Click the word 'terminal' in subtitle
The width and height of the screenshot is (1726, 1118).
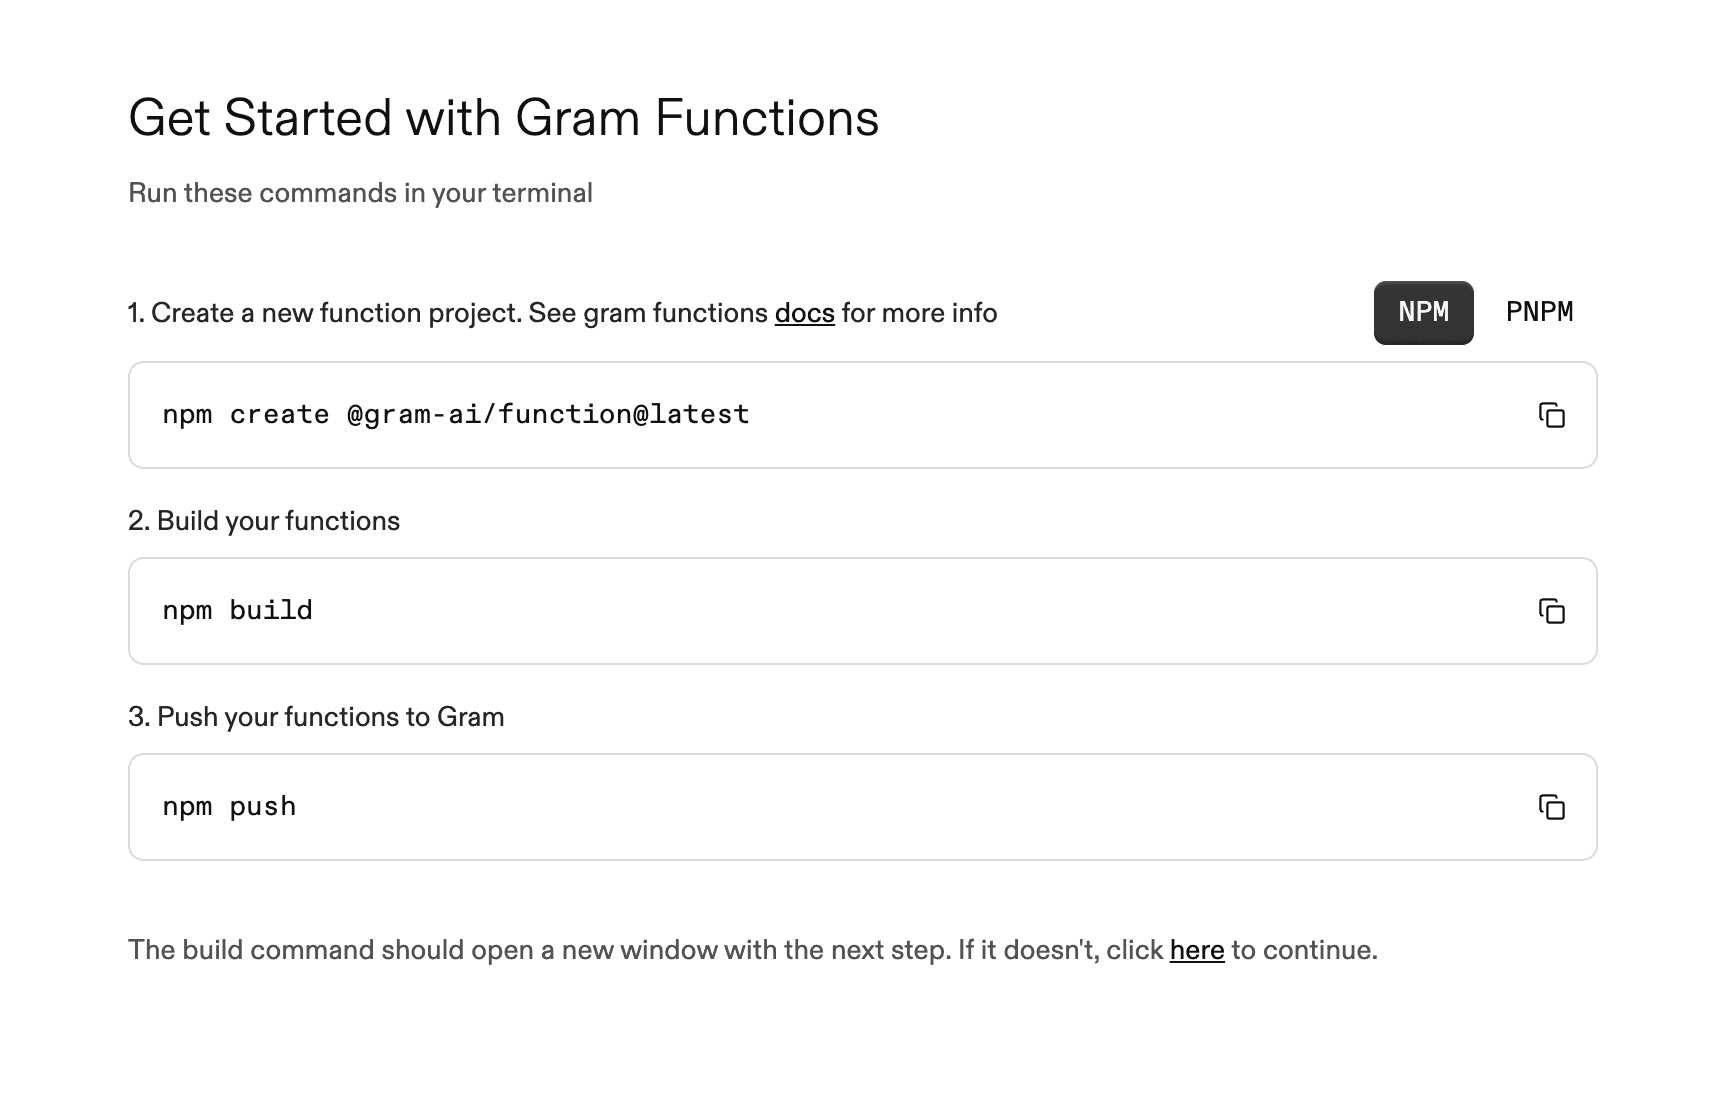coord(544,192)
